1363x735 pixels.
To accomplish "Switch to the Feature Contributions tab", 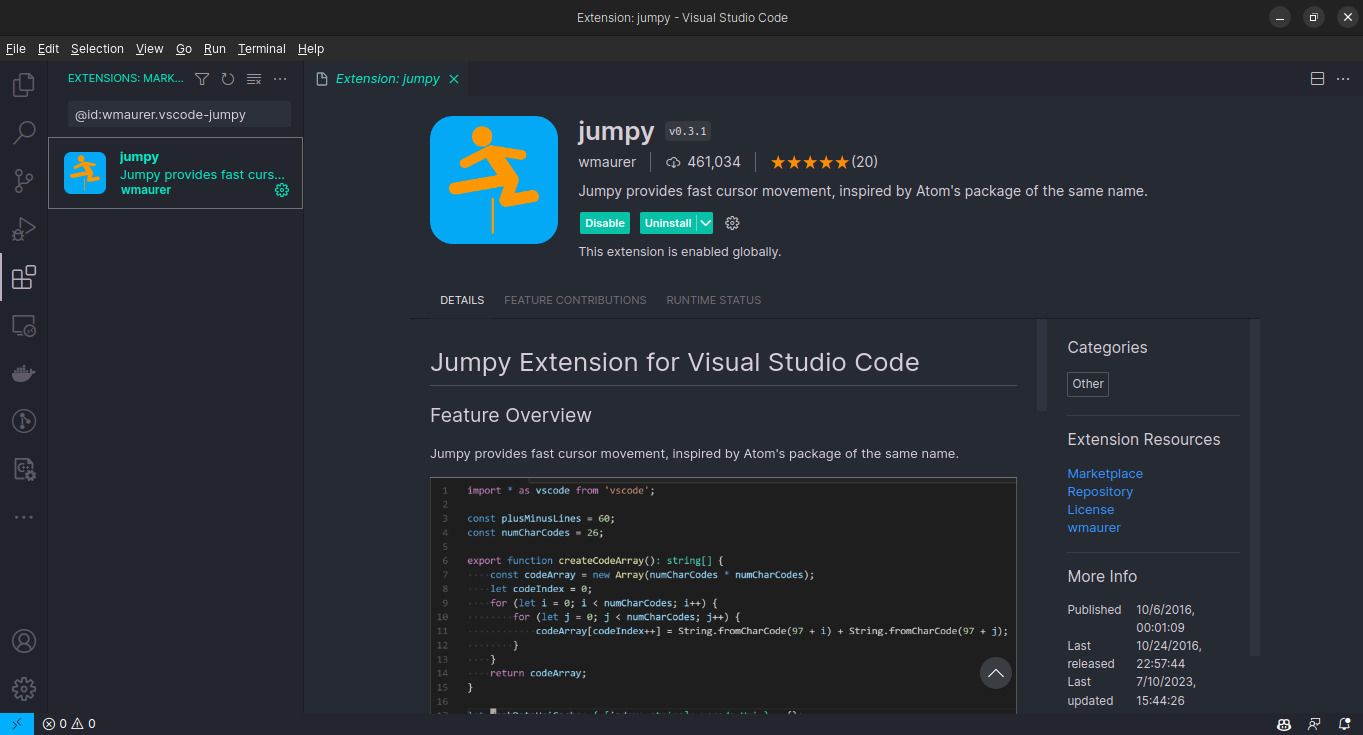I will [x=575, y=300].
